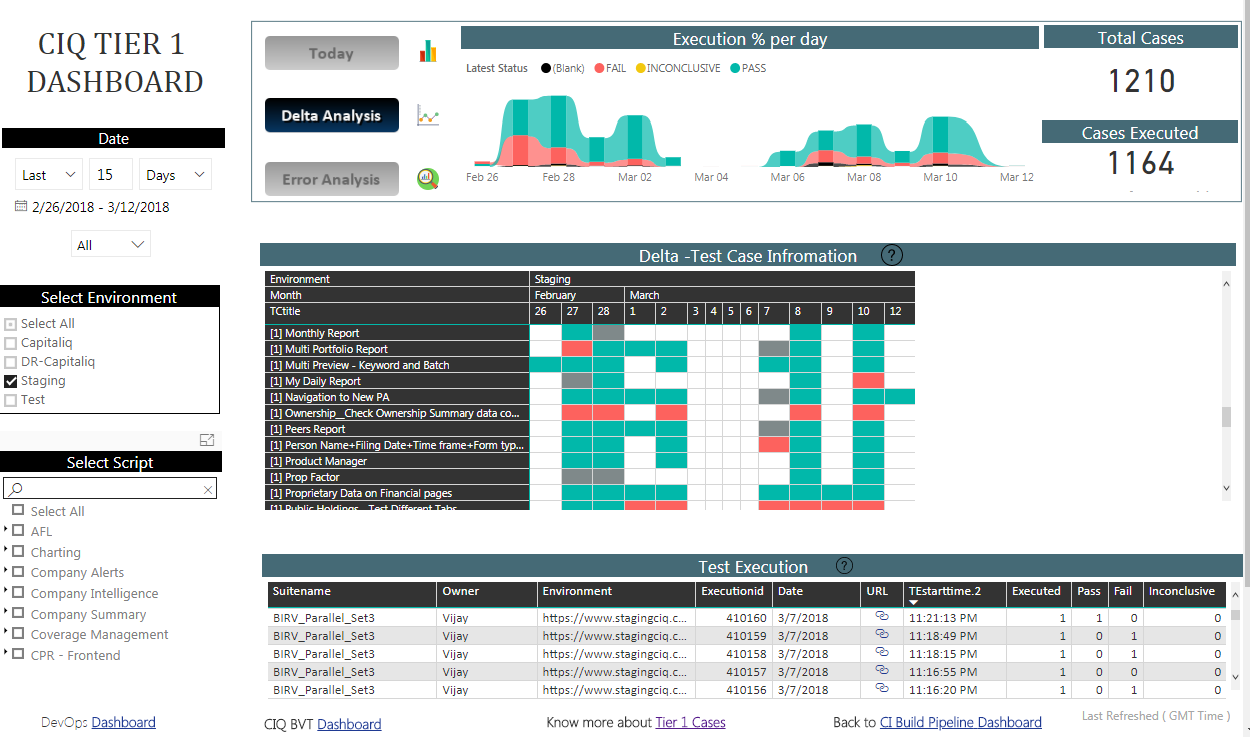Check the AFL script checkbox
Viewport: 1250px width, 737px height.
(18, 531)
